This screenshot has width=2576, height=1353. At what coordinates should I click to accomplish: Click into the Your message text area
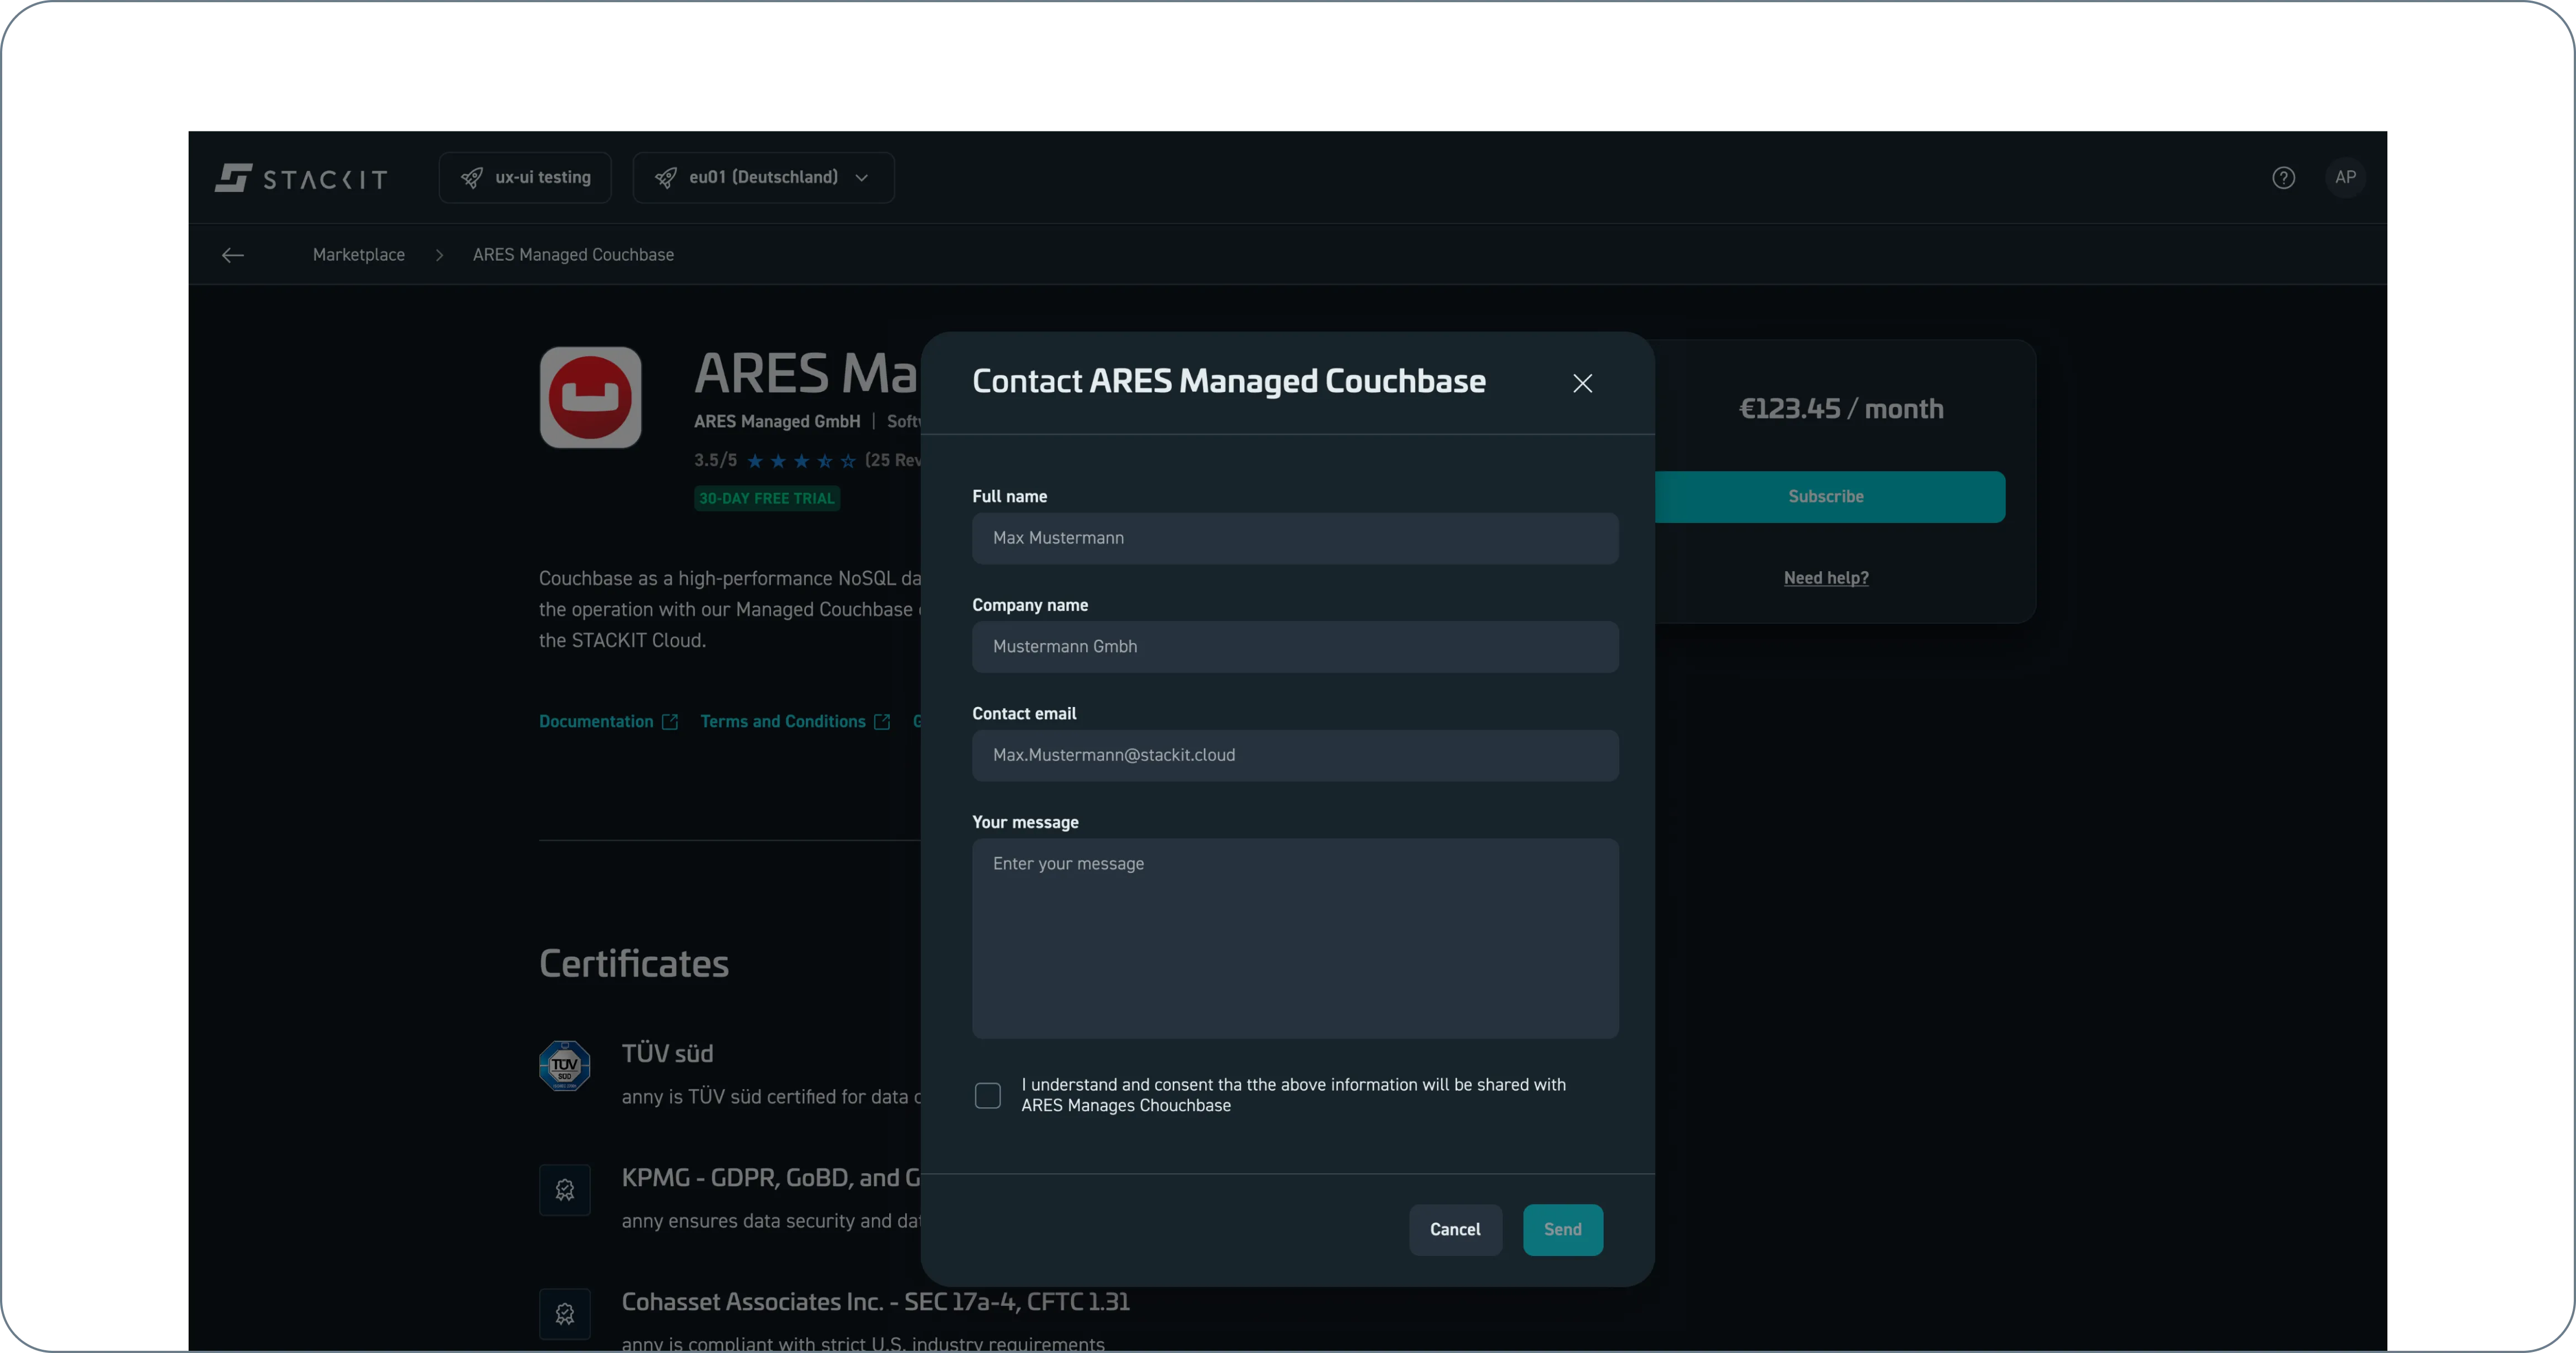point(1294,938)
